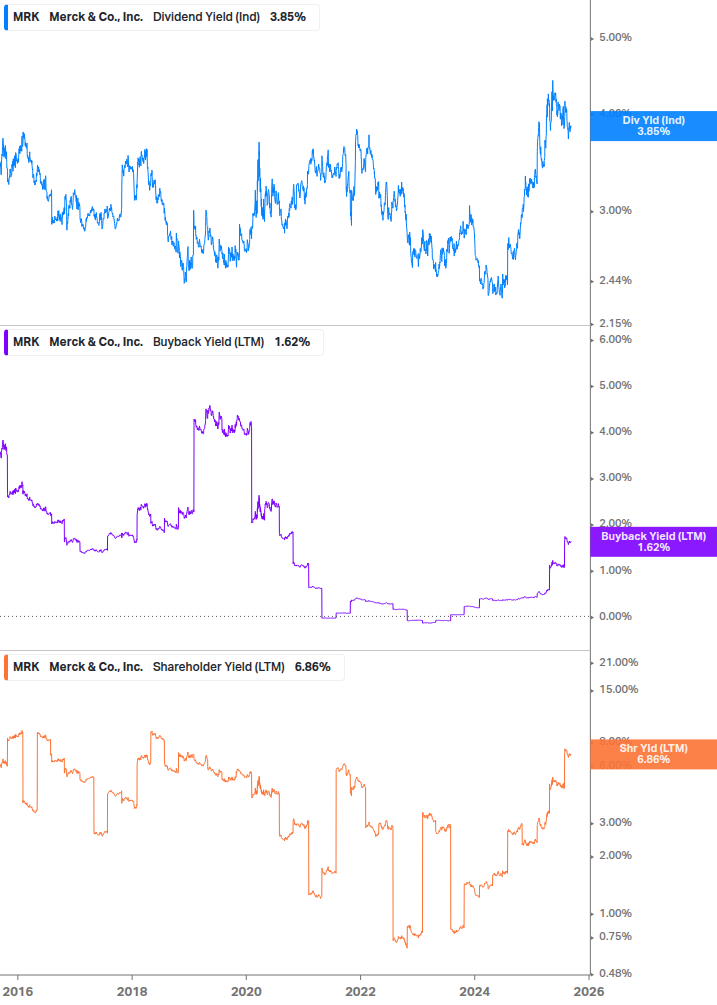717x1005 pixels.
Task: Click the MRK Shareholder Yield (LTM) legend label
Action: (x=174, y=667)
